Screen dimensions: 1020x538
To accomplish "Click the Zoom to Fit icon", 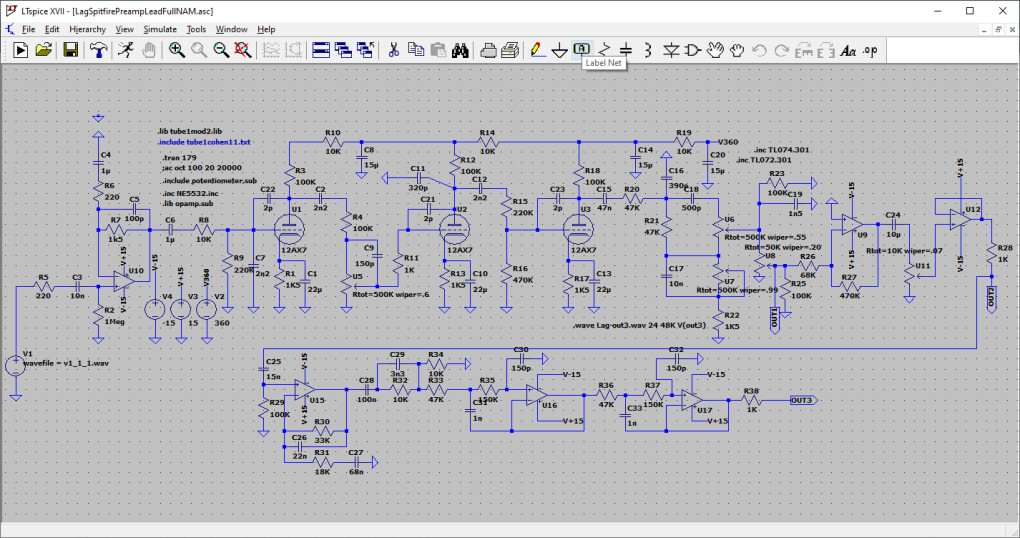I will 242,49.
